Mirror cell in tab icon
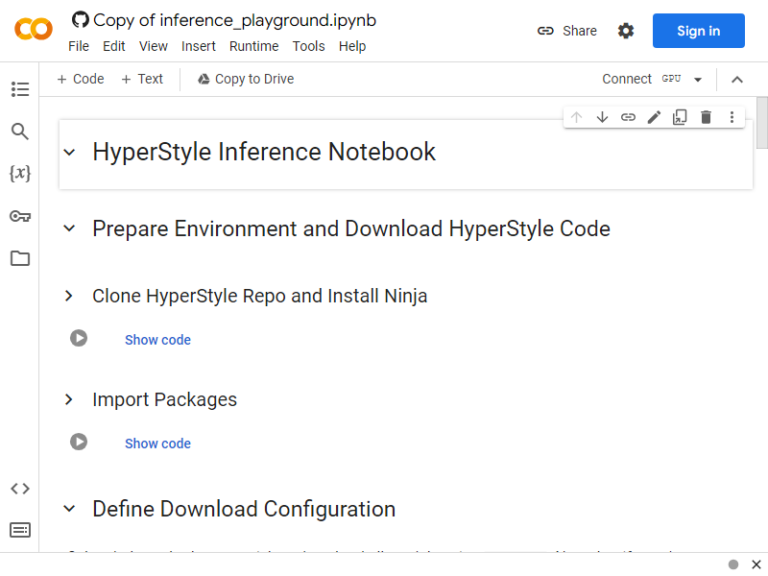 pyautogui.click(x=680, y=117)
